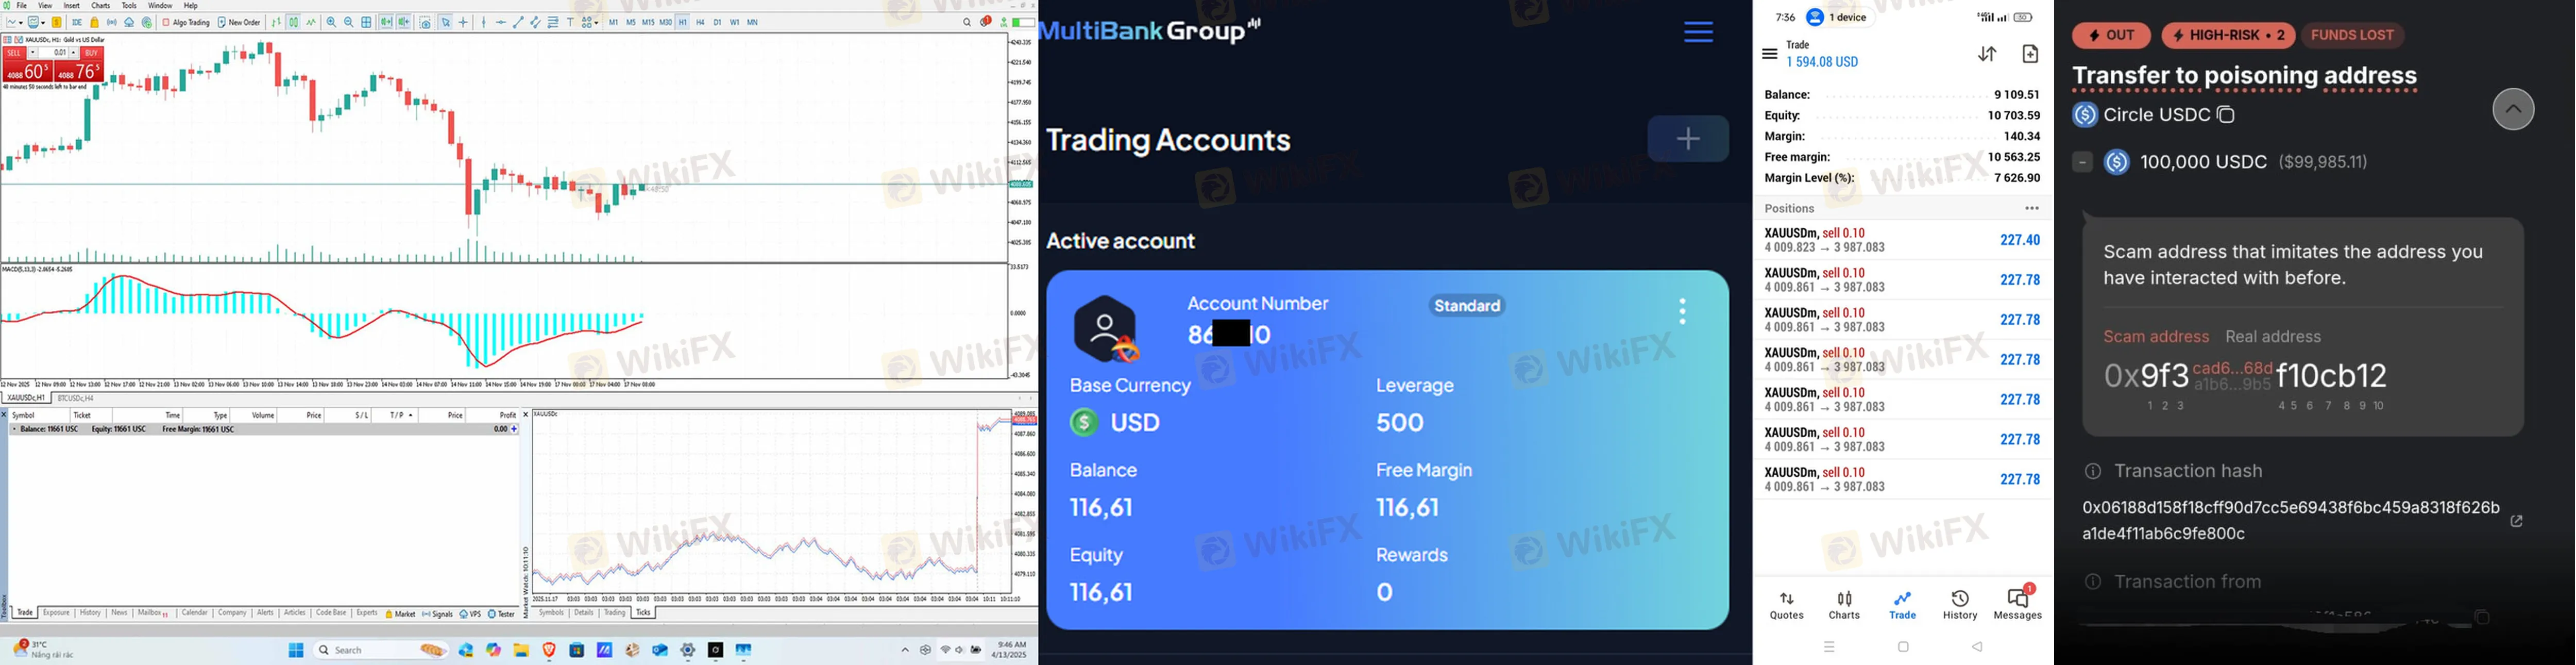Switch to the BTCUSDc,H4 chart tab
The height and width of the screenshot is (665, 2576).
75,398
